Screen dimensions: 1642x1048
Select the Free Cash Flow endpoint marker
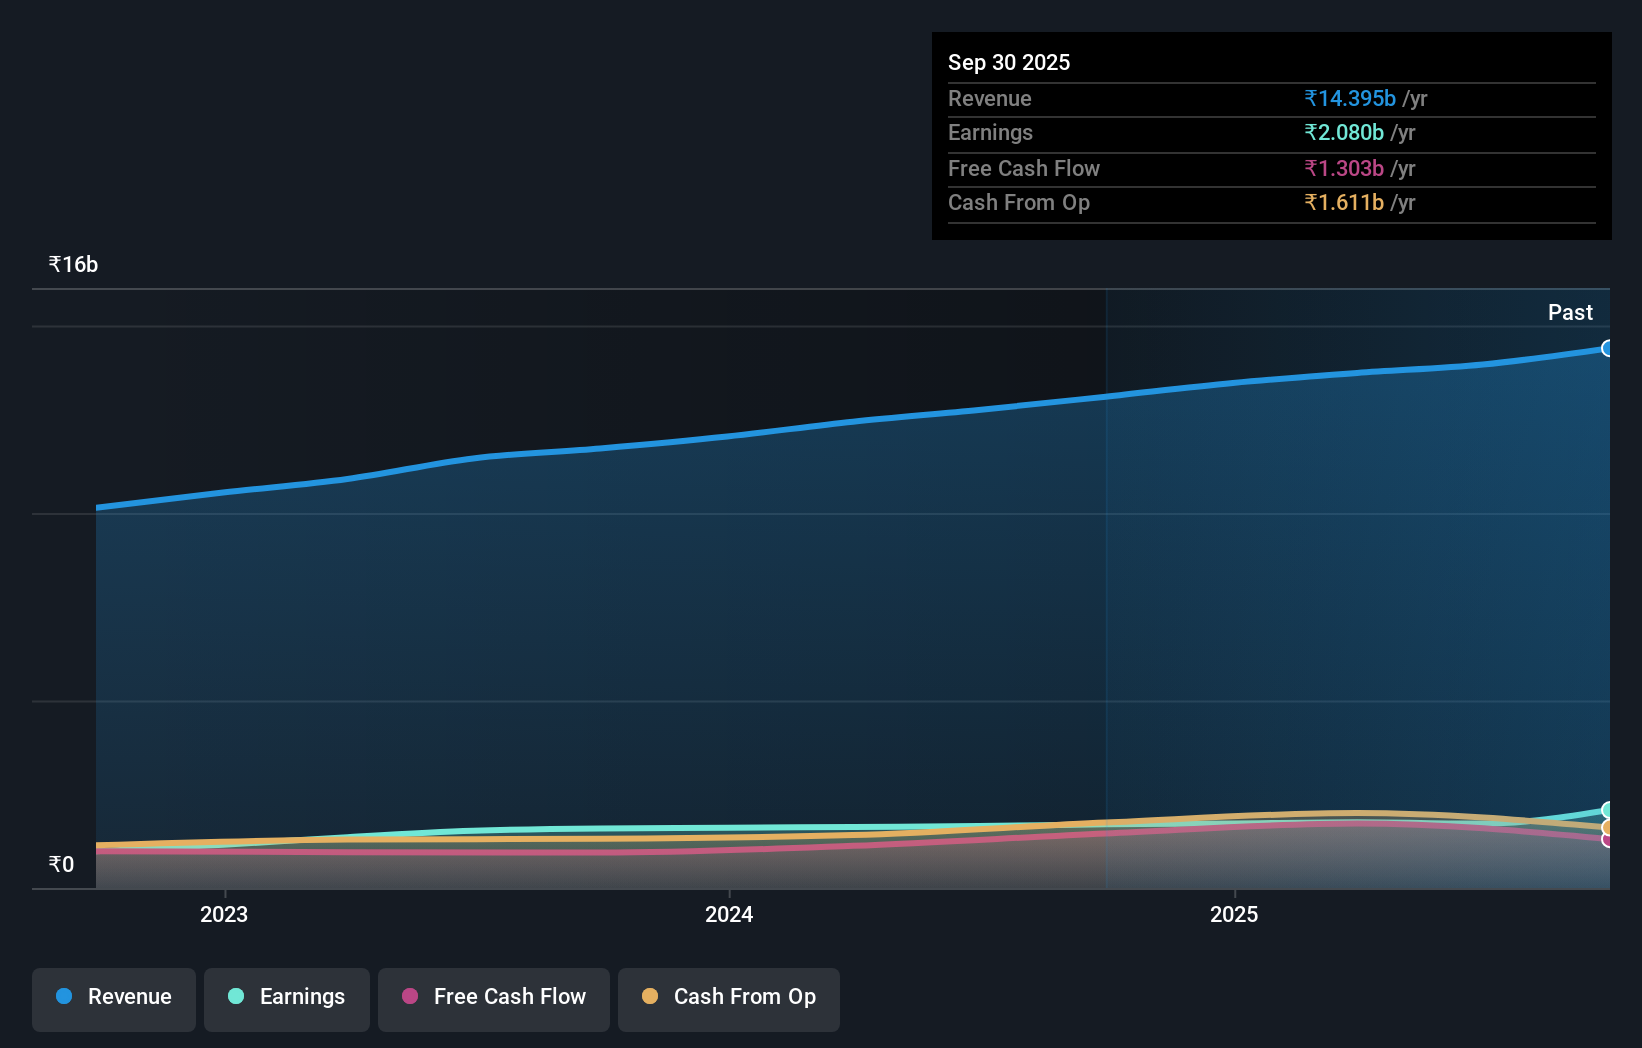[1606, 840]
